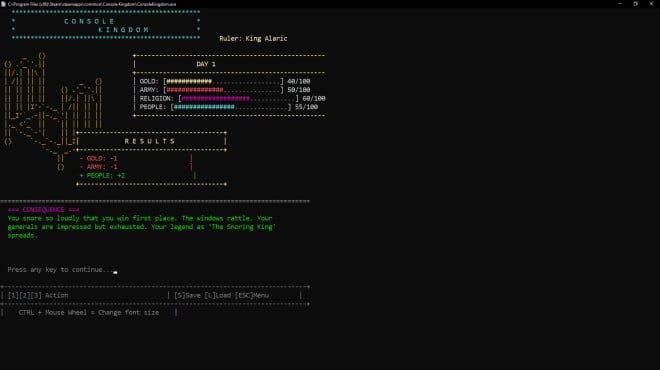Screen dimensions: 660x370
Task: Click the '[L]Load' option
Action: [218, 295]
